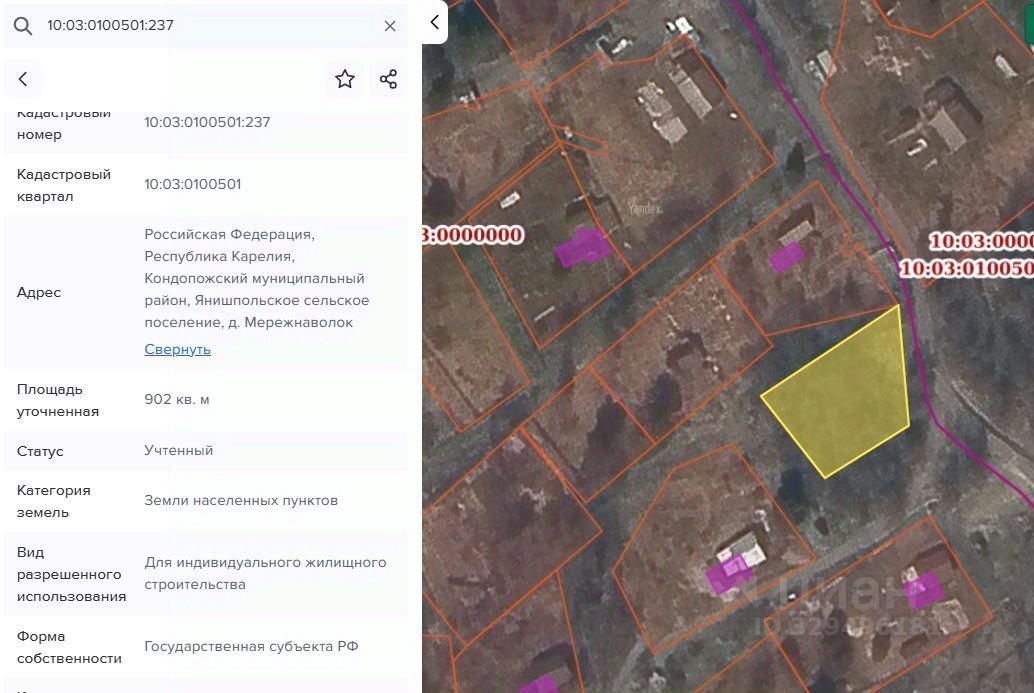Viewport: 1034px width, 693px height.
Task: Click the address text mentioning Мережнаволок
Action: pyautogui.click(x=257, y=278)
